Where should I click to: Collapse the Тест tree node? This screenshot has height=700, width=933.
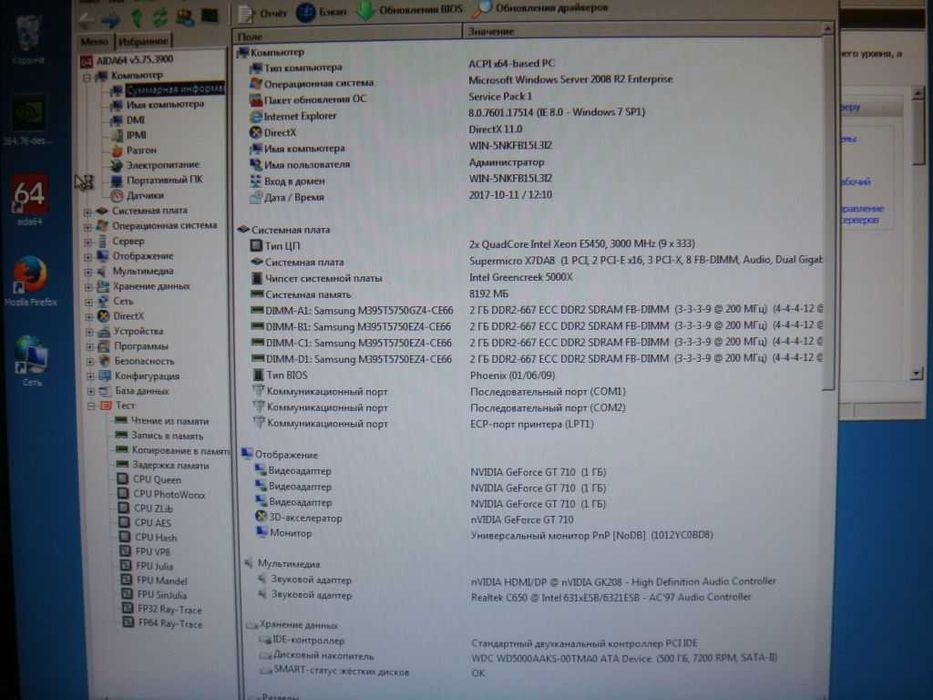click(x=91, y=406)
